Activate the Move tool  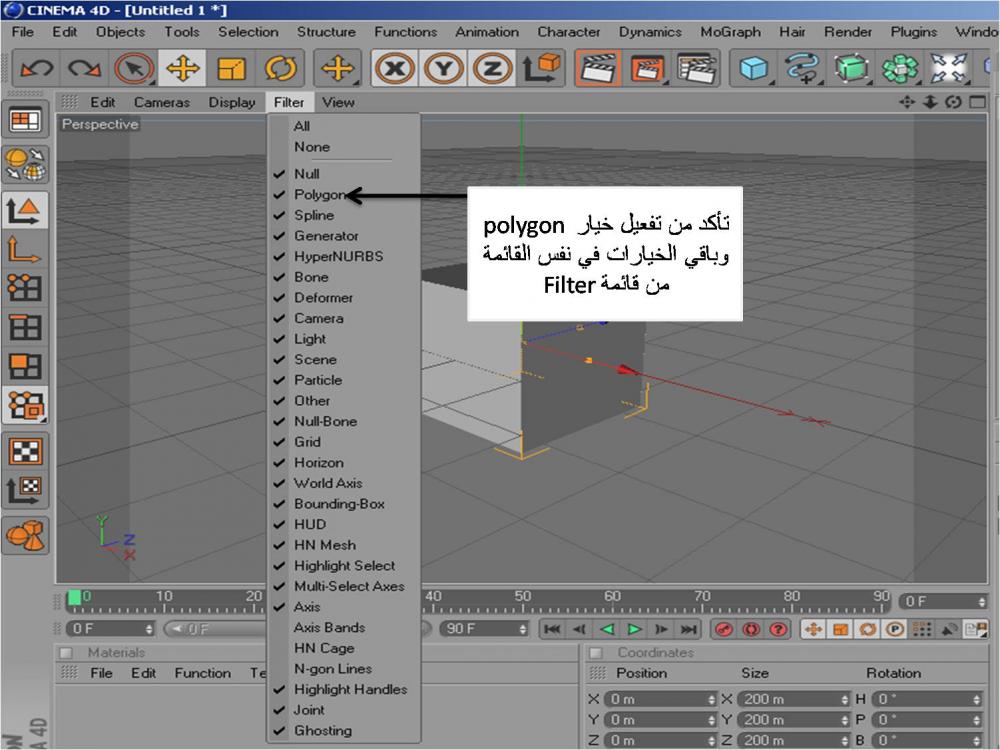click(x=182, y=68)
